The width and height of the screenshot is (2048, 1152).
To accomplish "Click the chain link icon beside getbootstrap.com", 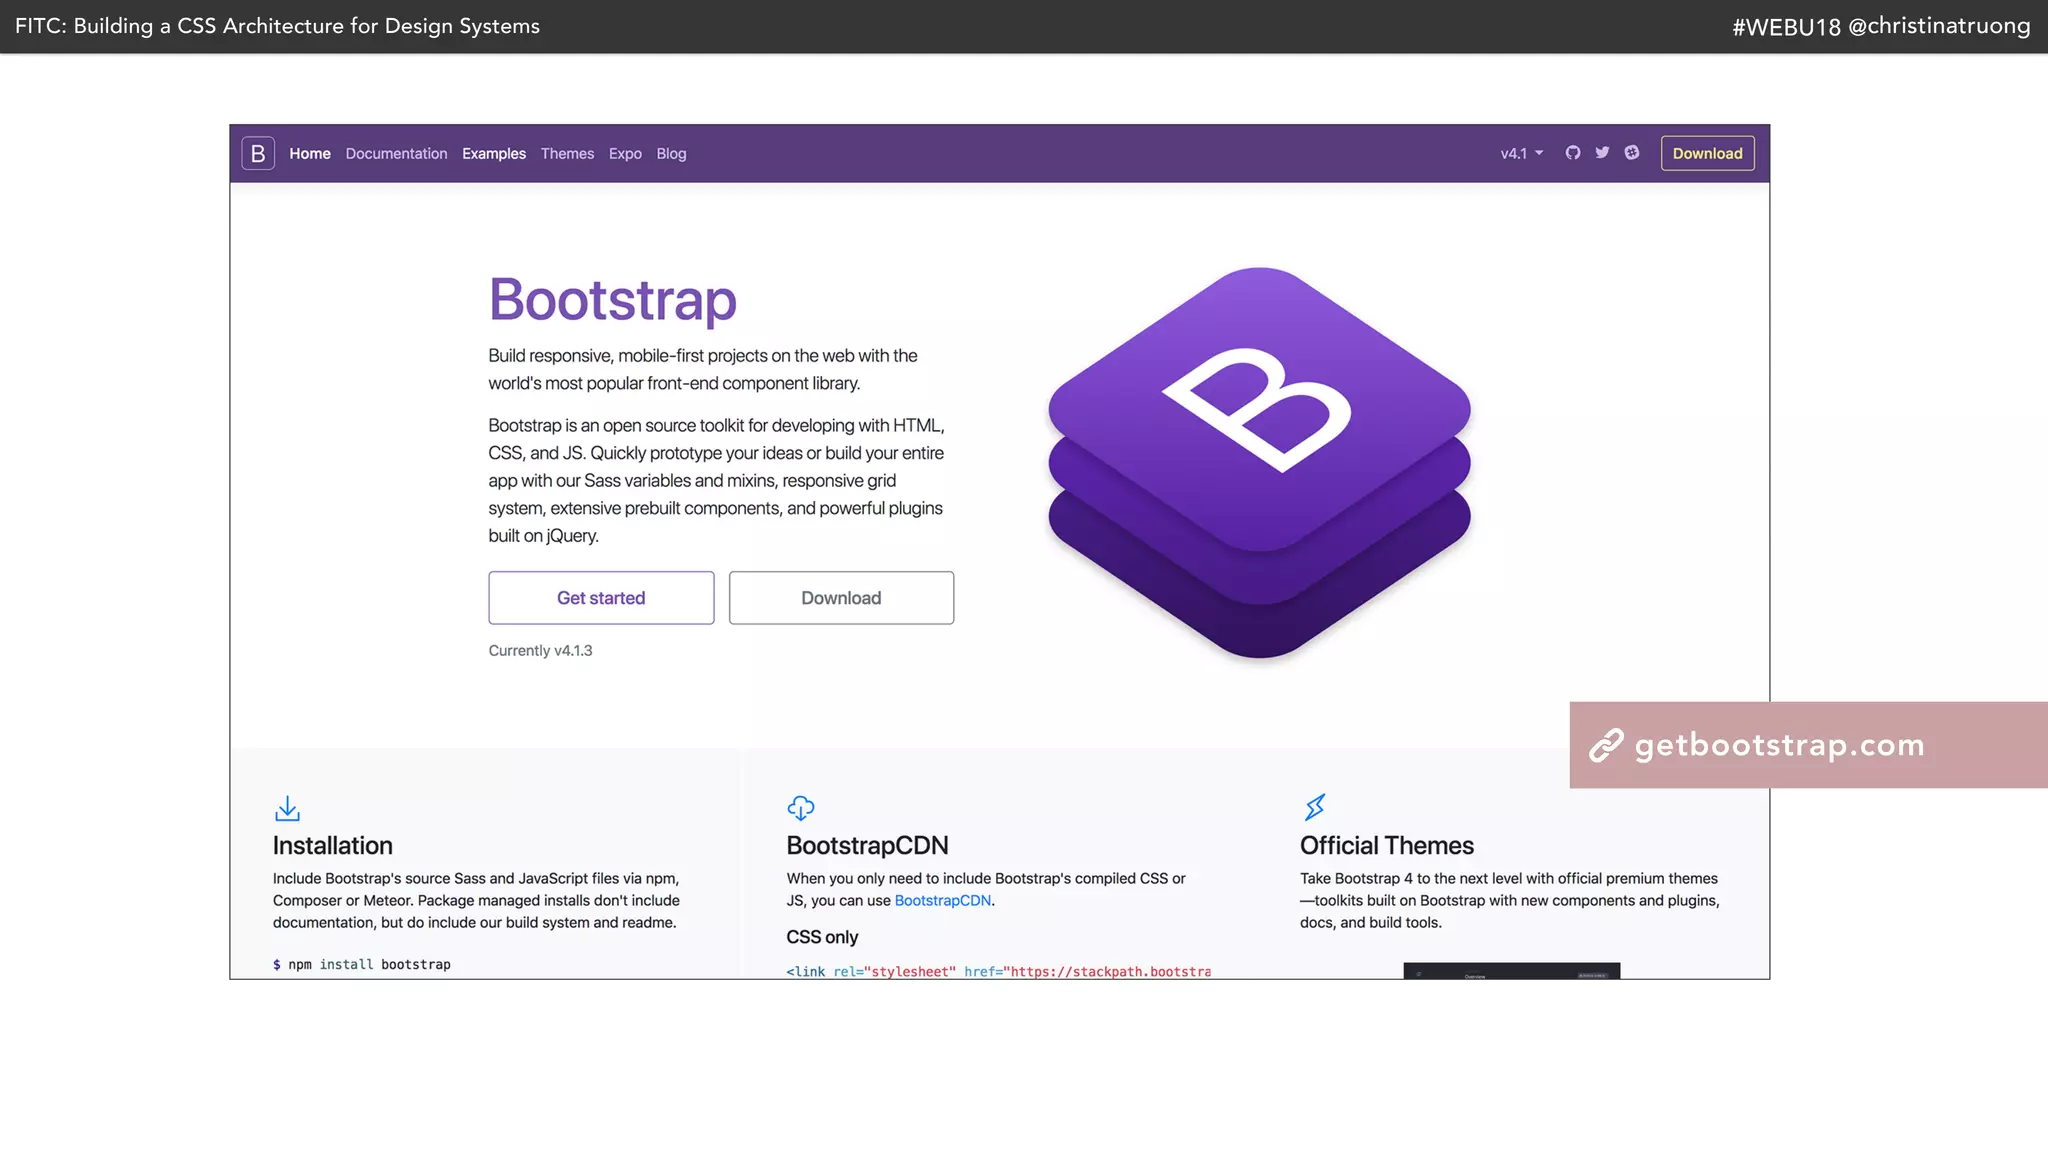I will click(1606, 746).
